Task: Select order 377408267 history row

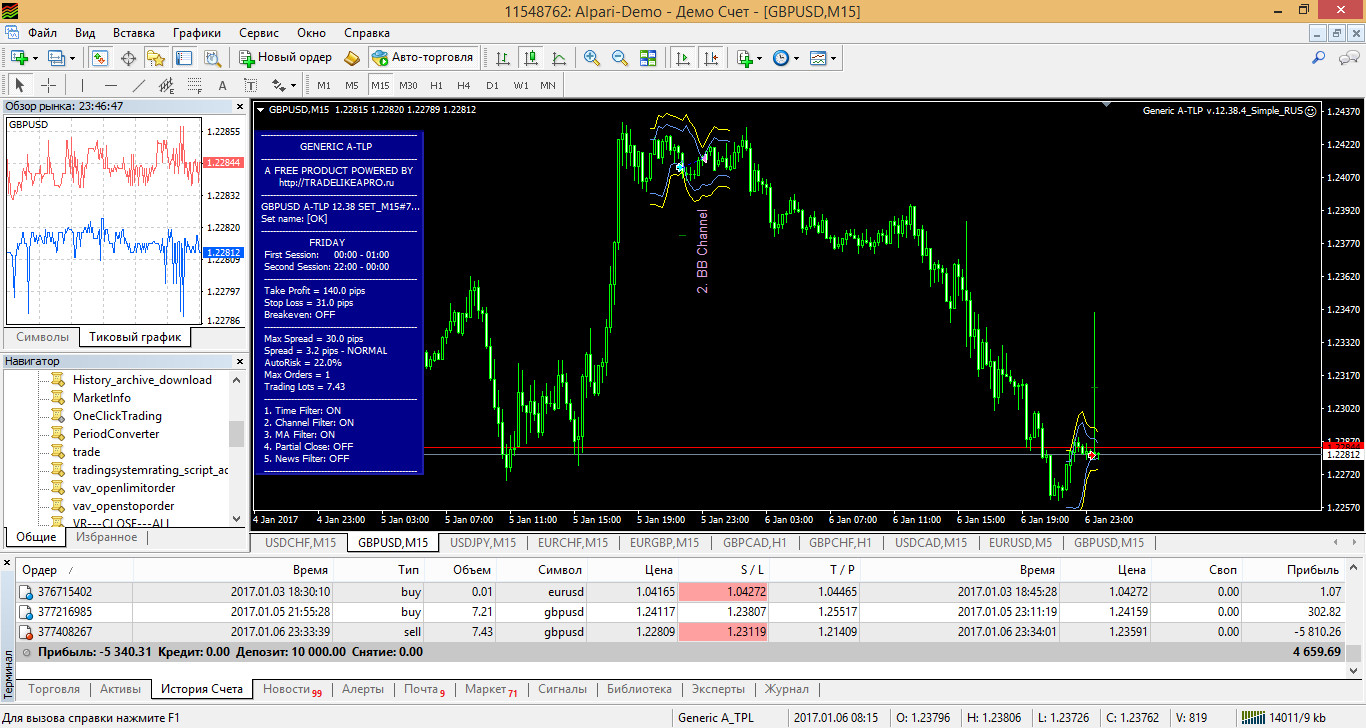Action: coord(681,632)
